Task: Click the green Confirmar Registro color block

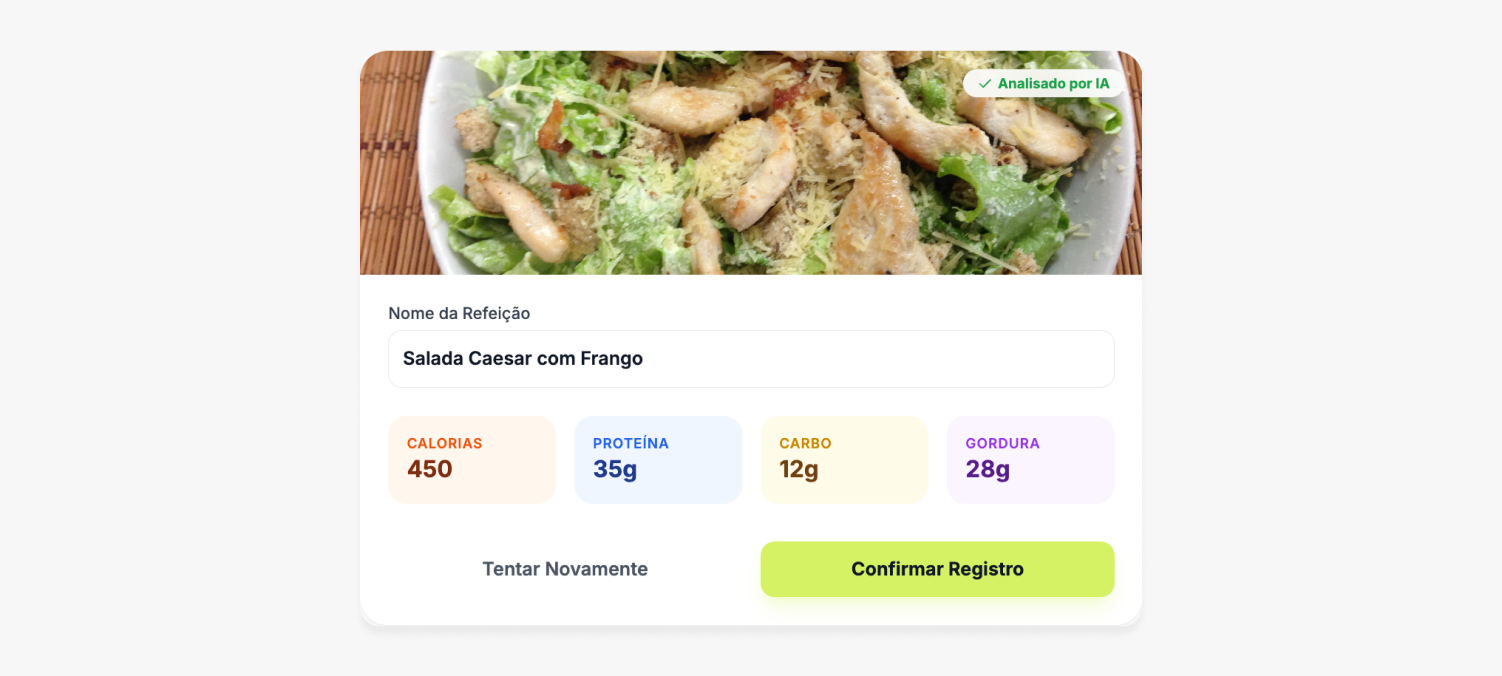Action: [937, 569]
